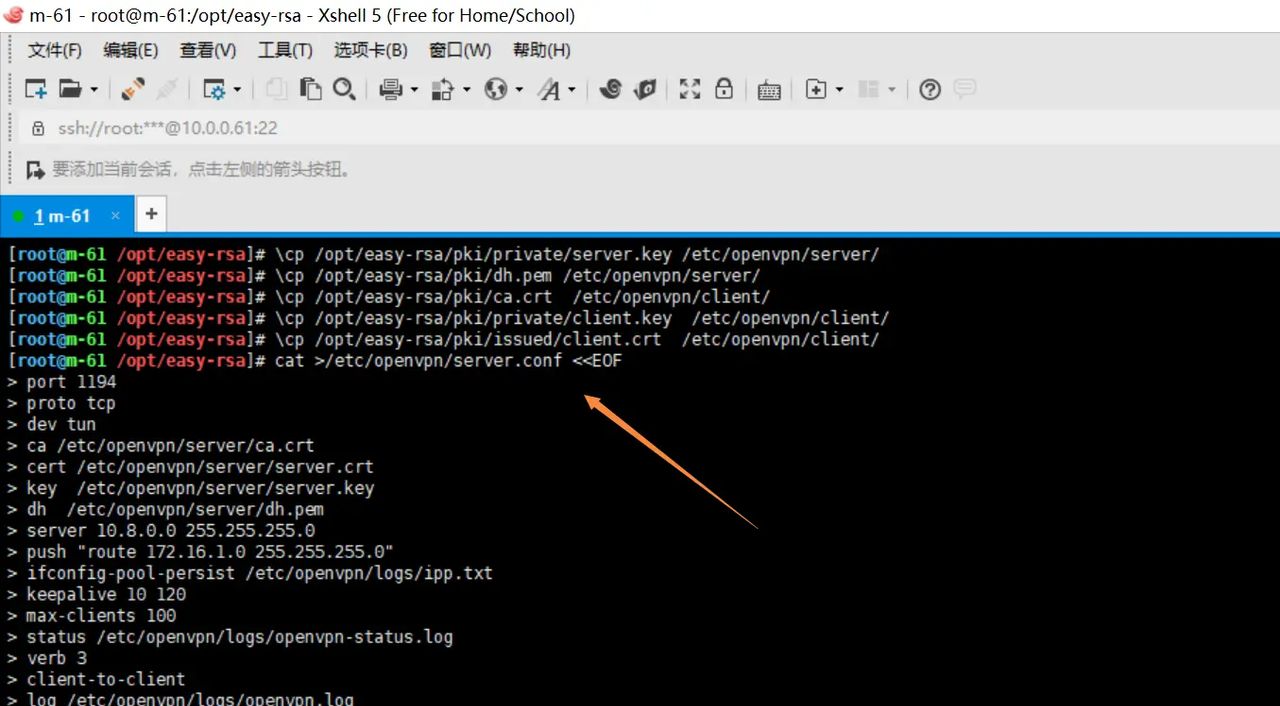Viewport: 1280px width, 706px height.
Task: Expand the new terminal tab dropdown arrow
Action: (838, 89)
